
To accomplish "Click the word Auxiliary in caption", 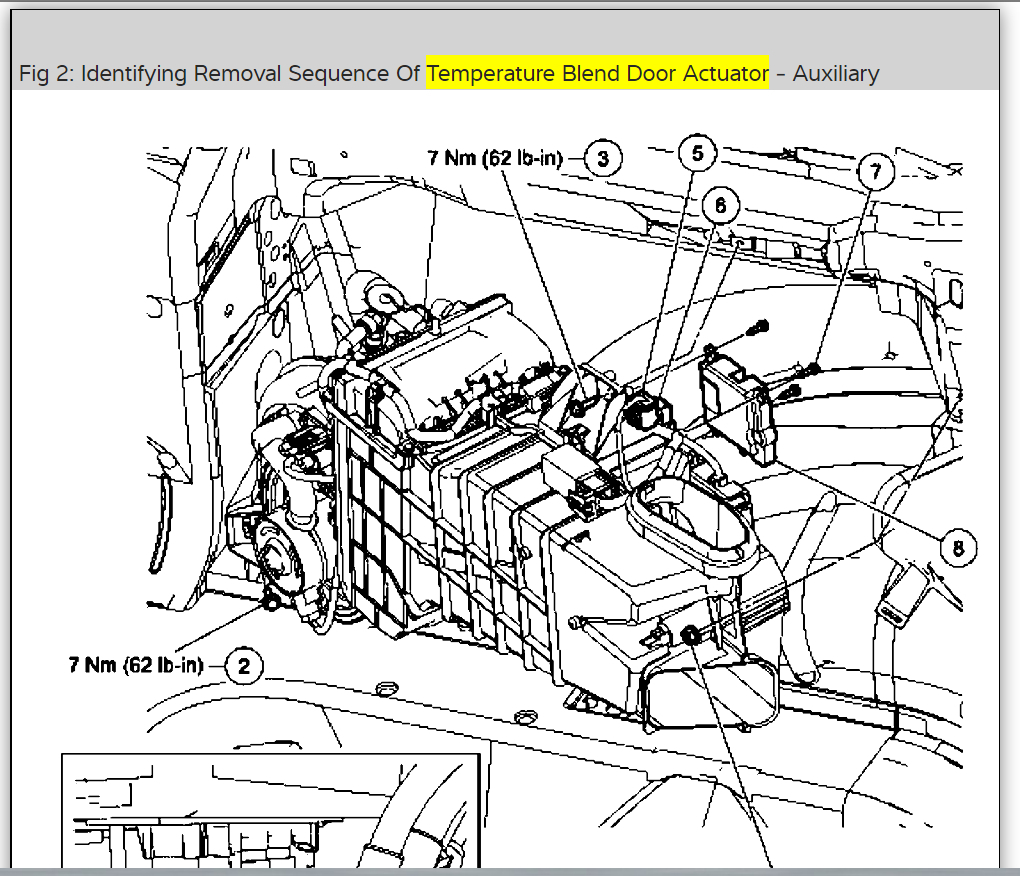I will 836,73.
